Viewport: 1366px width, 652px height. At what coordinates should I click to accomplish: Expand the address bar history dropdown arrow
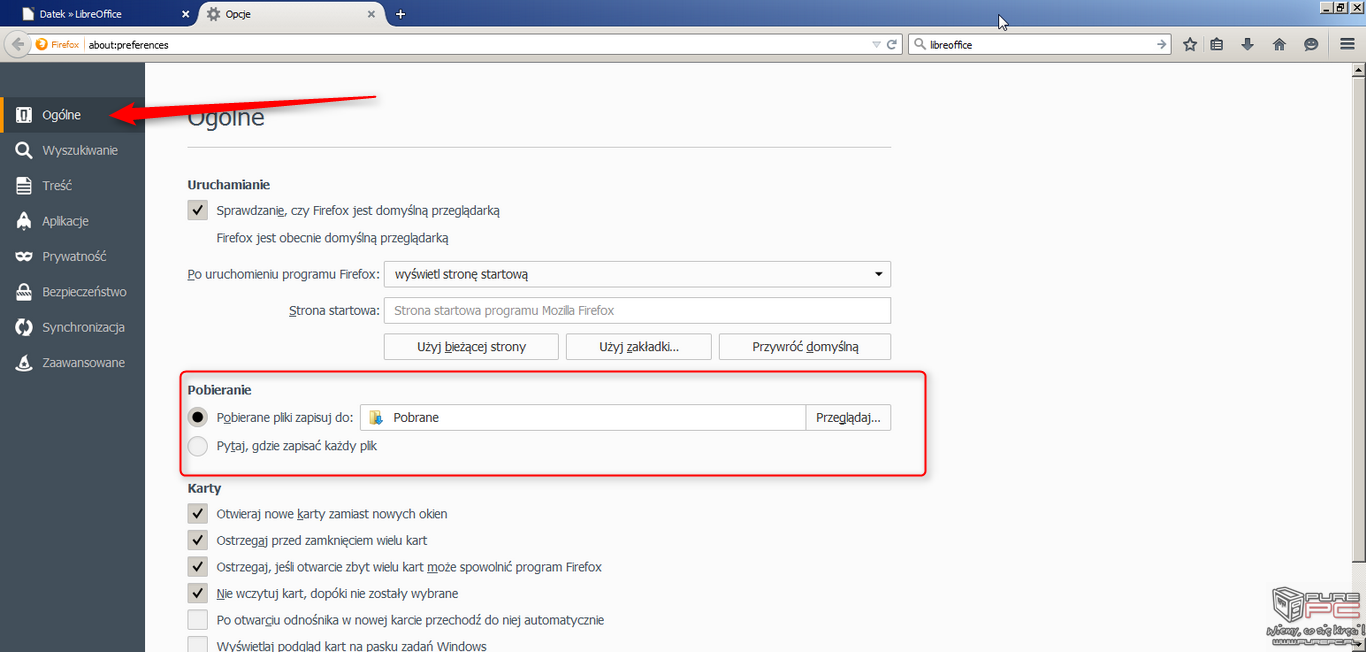click(x=876, y=45)
